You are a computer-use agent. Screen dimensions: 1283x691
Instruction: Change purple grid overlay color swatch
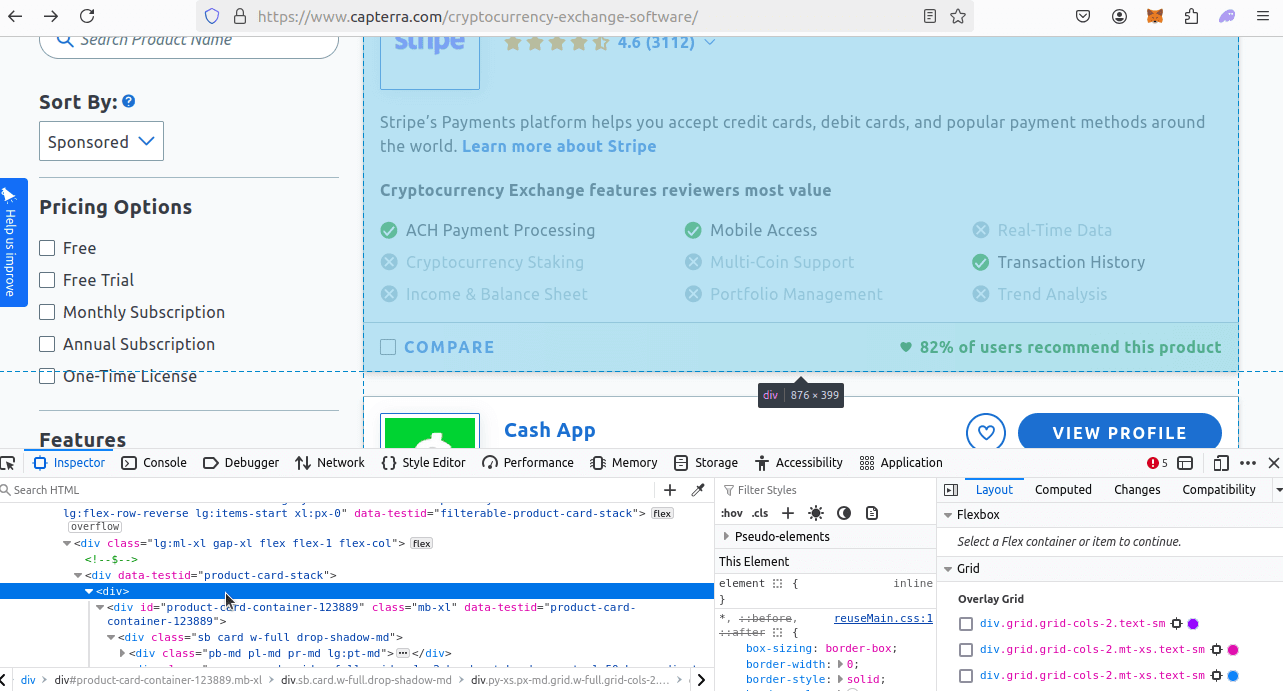pyautogui.click(x=1193, y=624)
